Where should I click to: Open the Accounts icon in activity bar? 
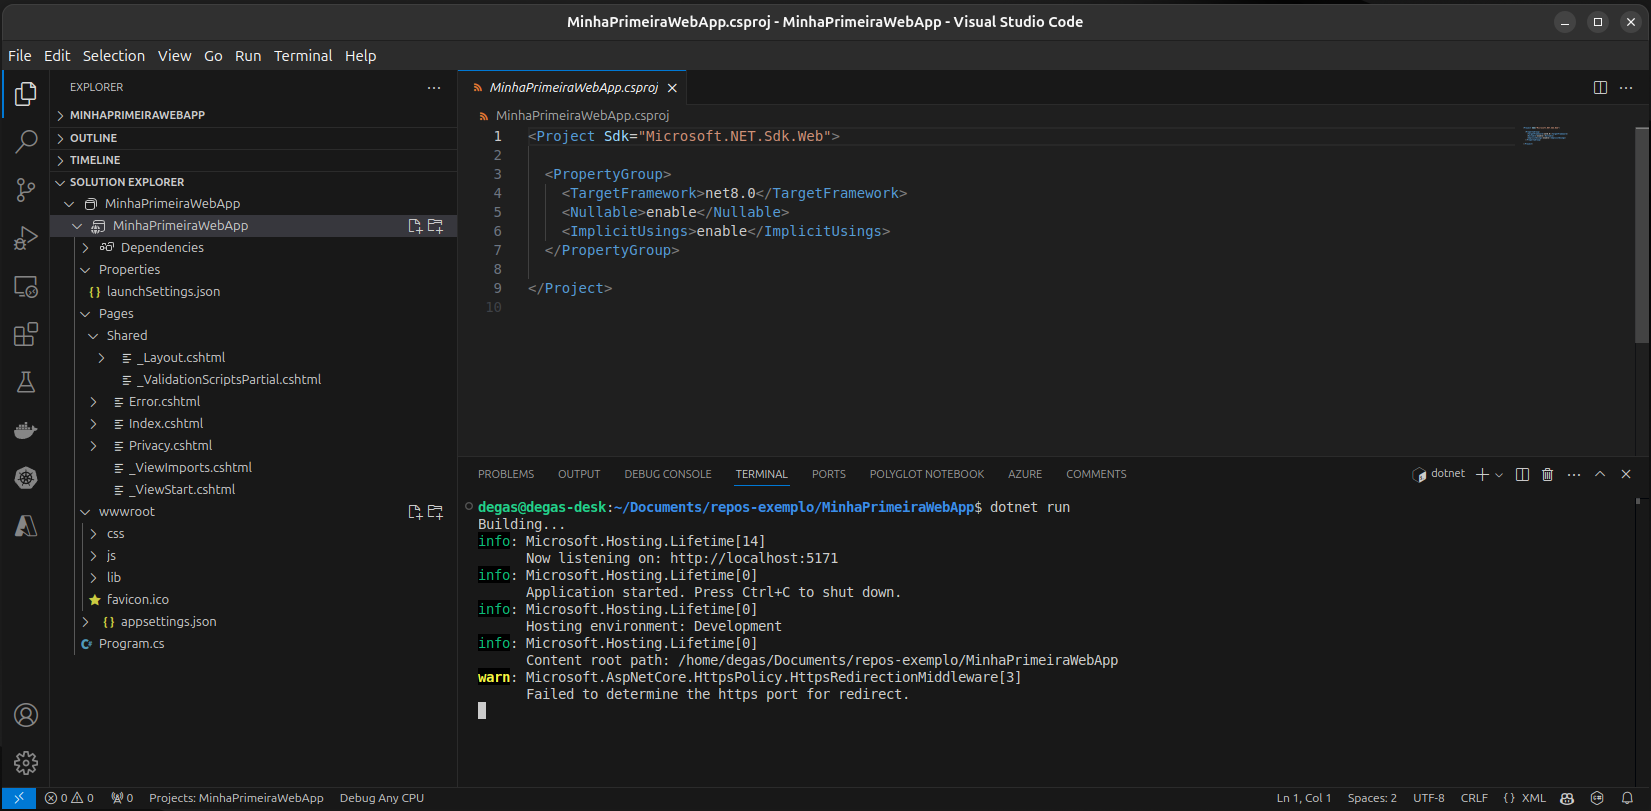pos(26,715)
